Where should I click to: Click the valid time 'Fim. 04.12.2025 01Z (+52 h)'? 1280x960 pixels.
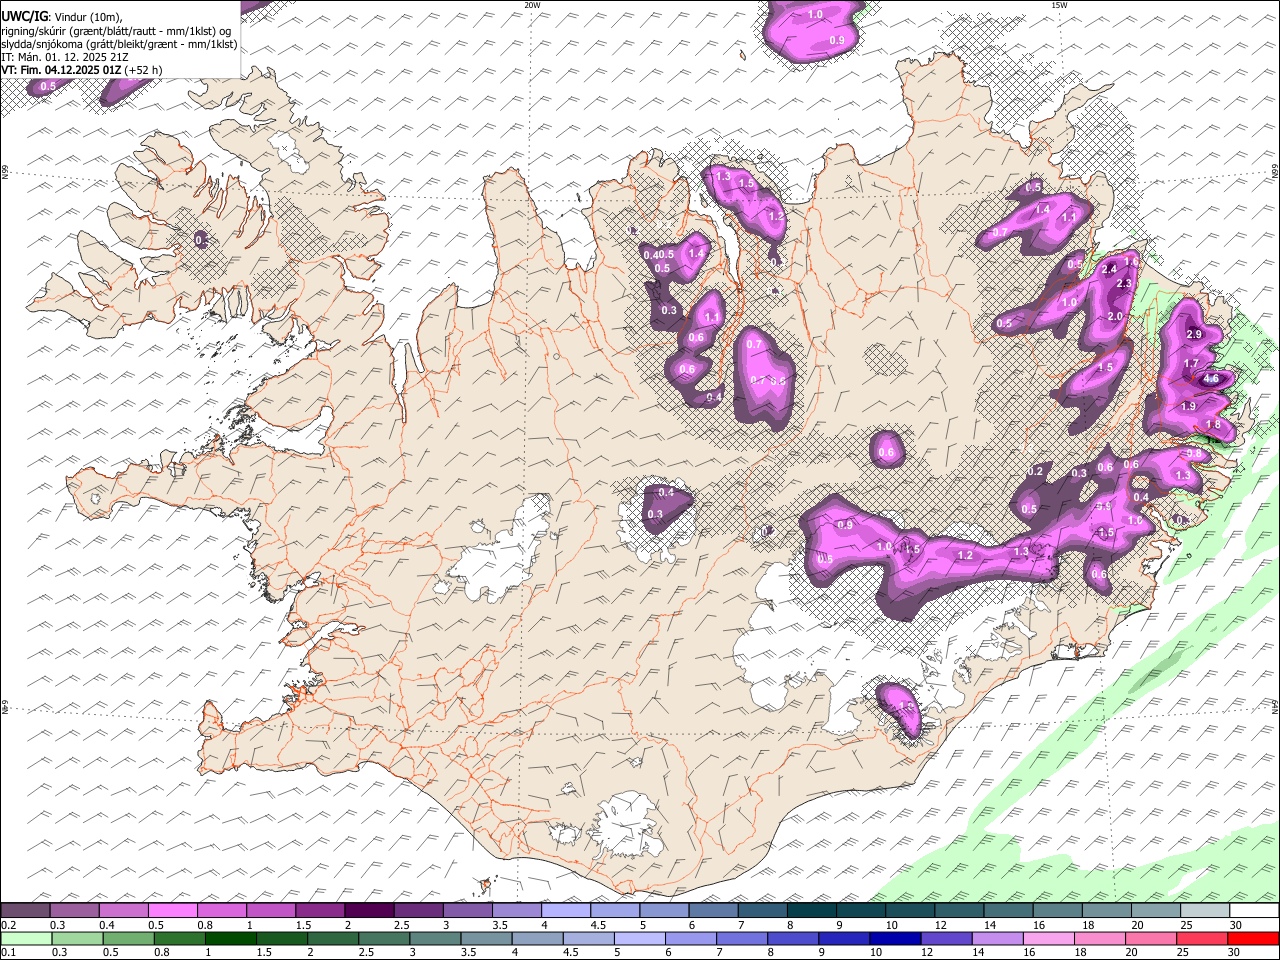91,70
